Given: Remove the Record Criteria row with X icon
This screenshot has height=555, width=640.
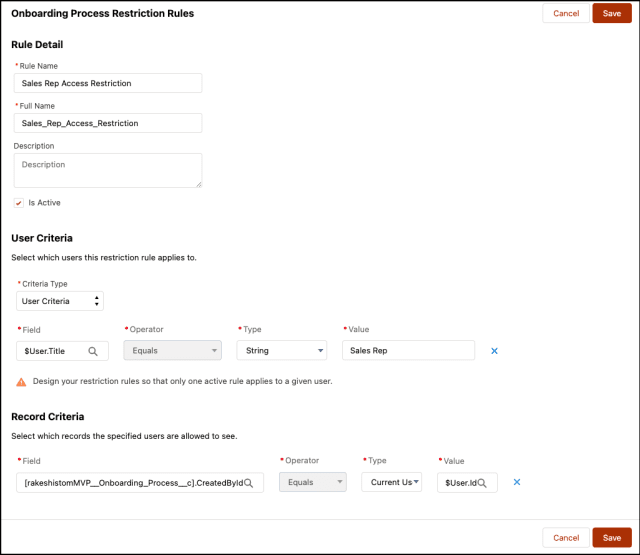Looking at the screenshot, I should 517,482.
